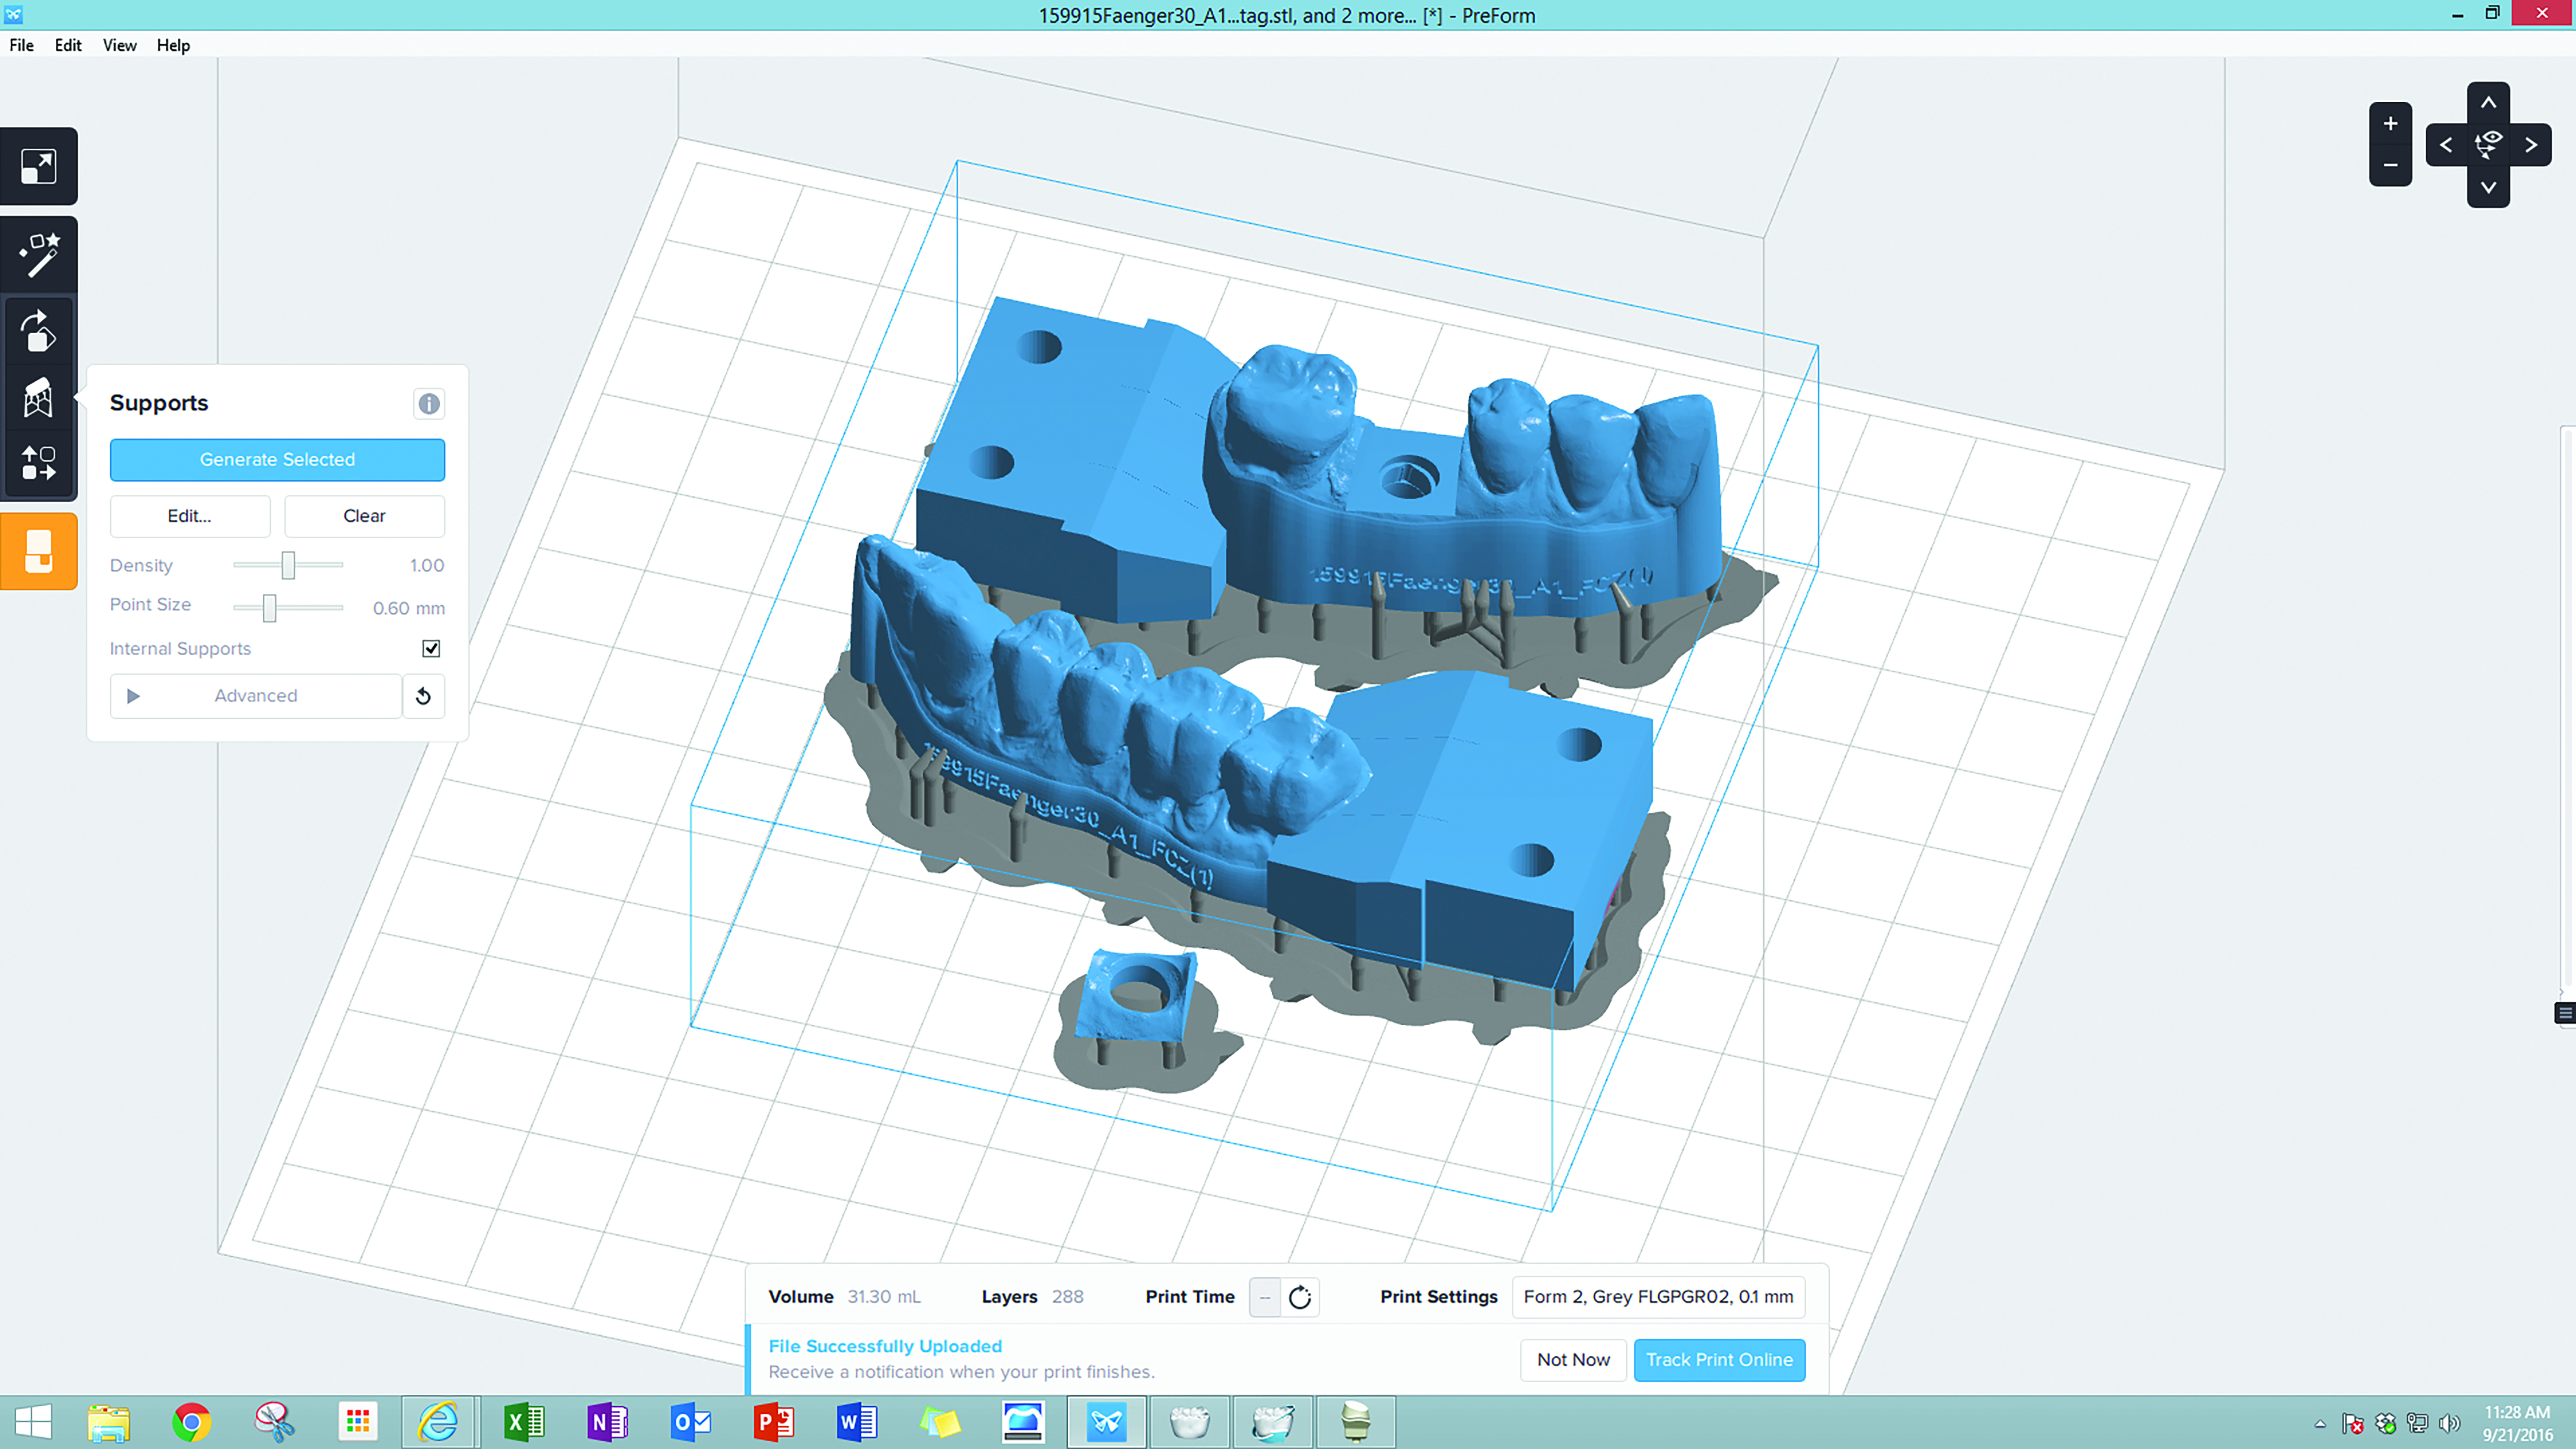The width and height of the screenshot is (2576, 1449).
Task: Rotate the view up with the arrow
Action: 2488,103
